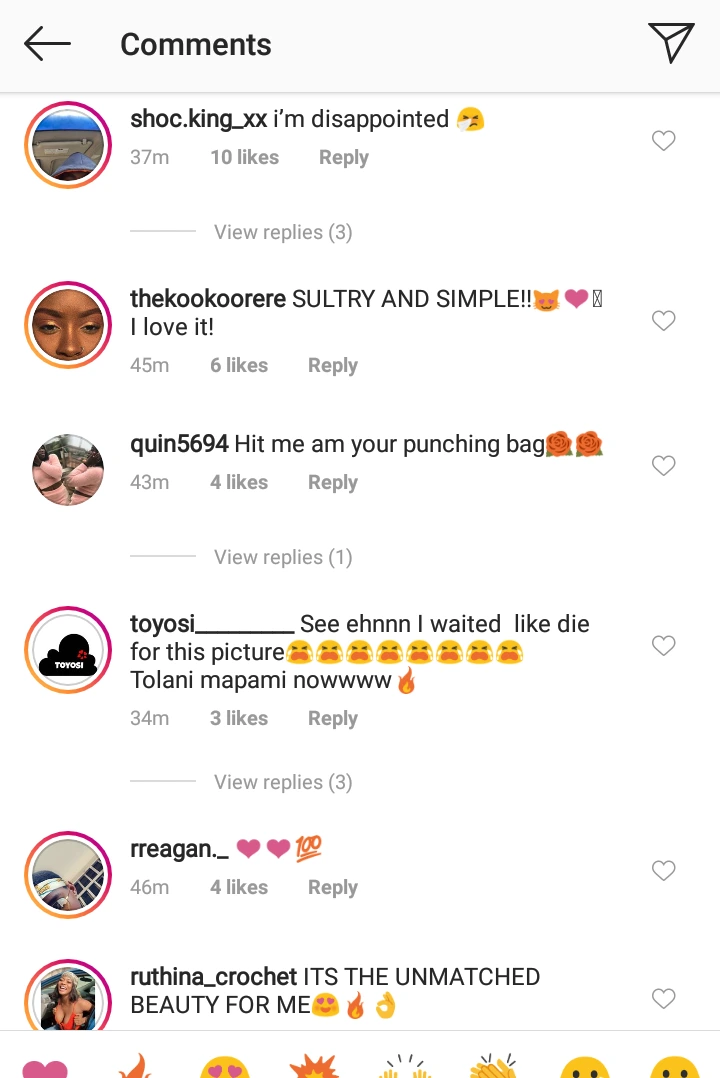720x1078 pixels.
Task: Like thekookoorere's comment with the heart
Action: click(x=663, y=321)
